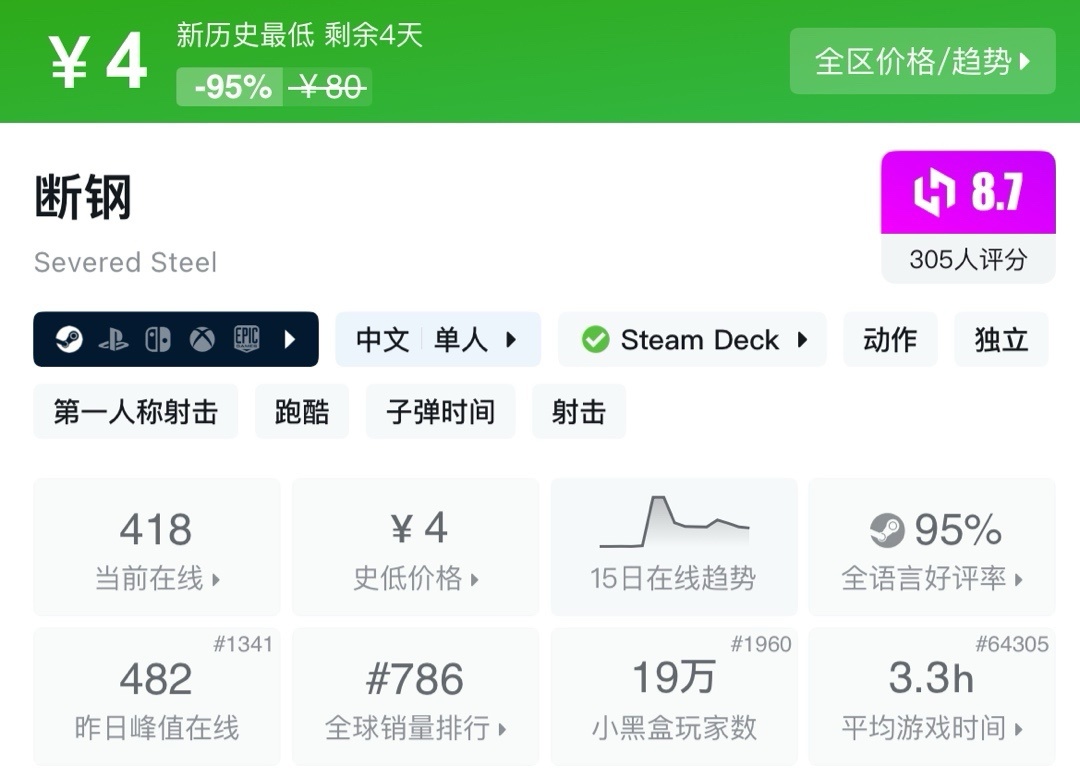Screen dimensions: 1080x778
Task: Open 当前在线 player count details
Action: click(157, 546)
